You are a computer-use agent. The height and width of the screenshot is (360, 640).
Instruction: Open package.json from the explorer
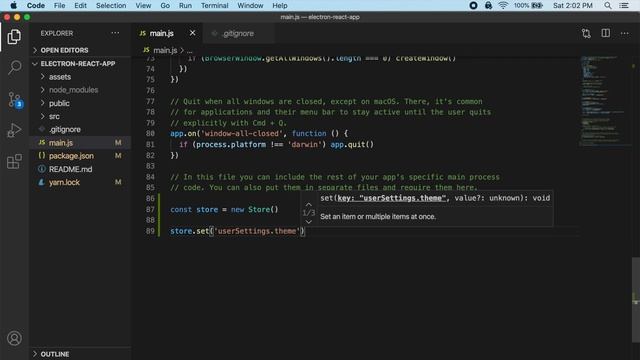coord(71,156)
